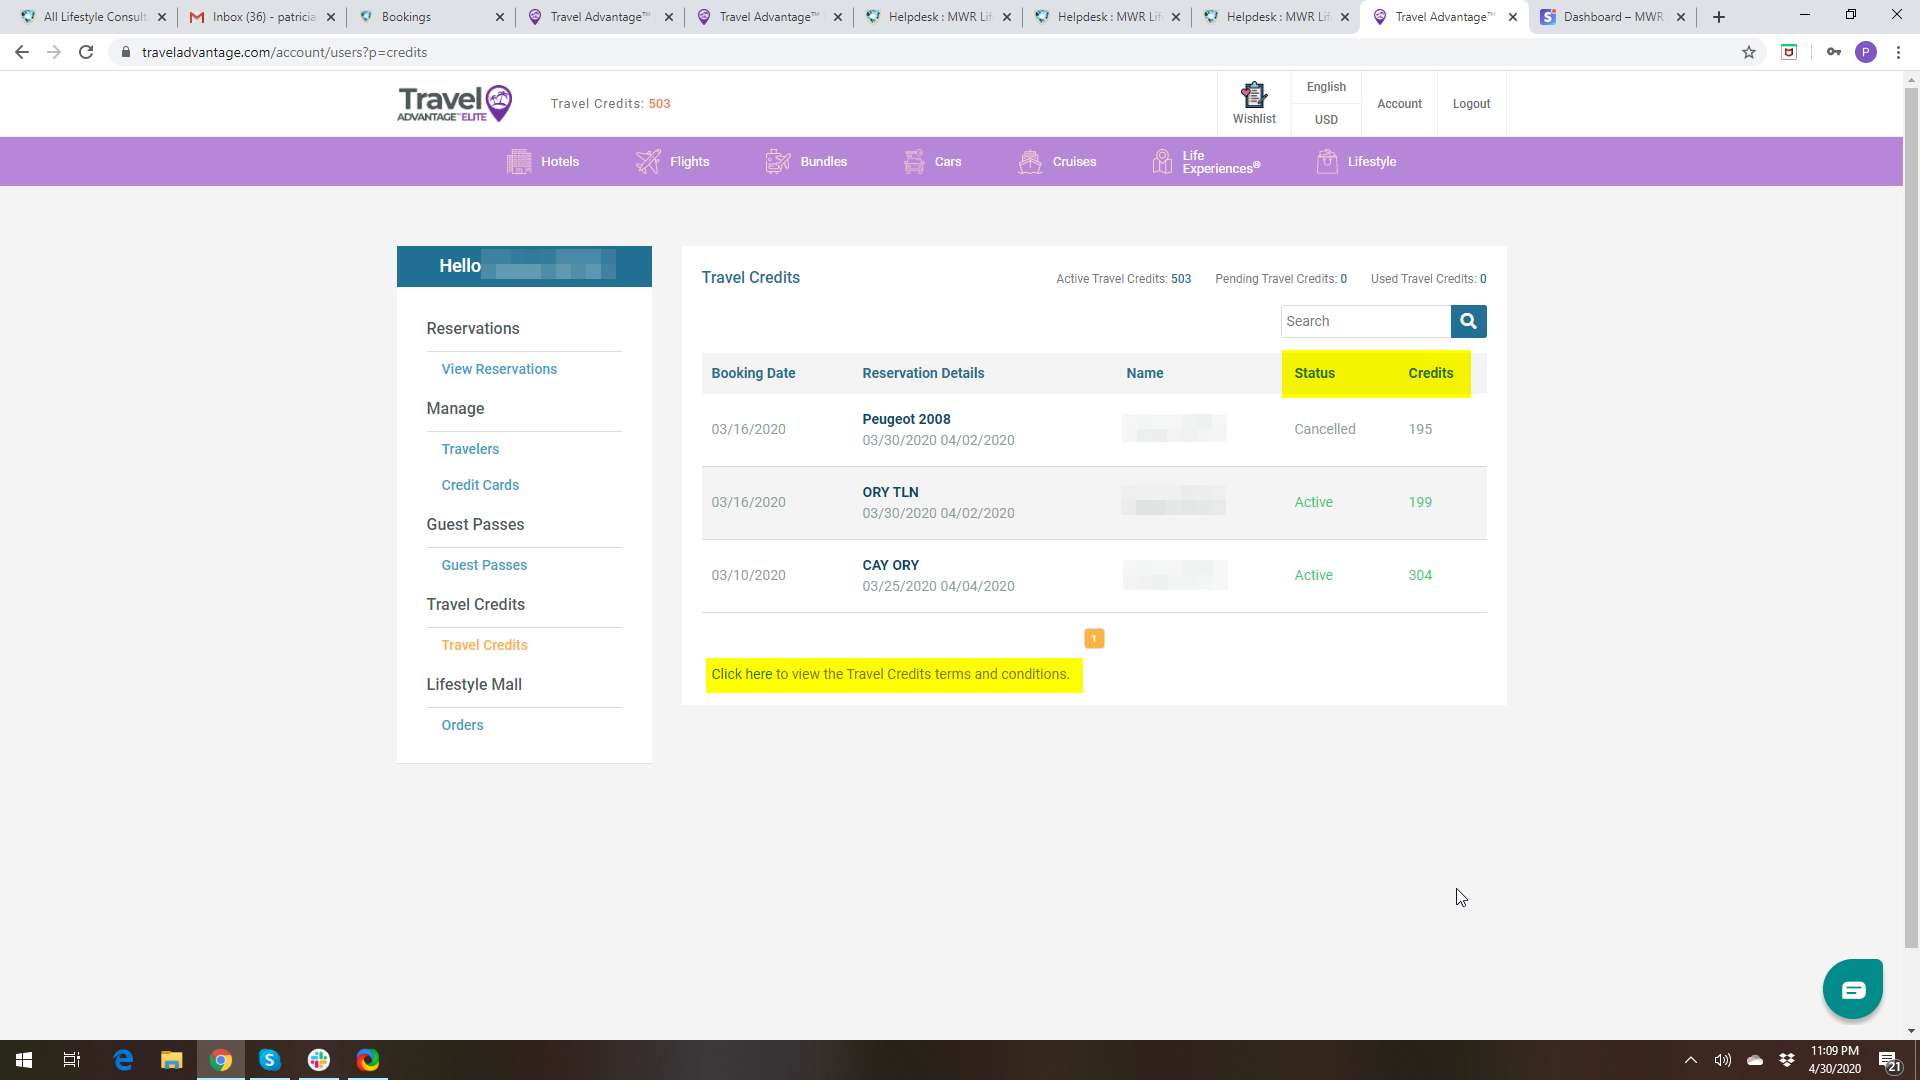Click the magnifier search button
The image size is (1920, 1080).
[1468, 321]
